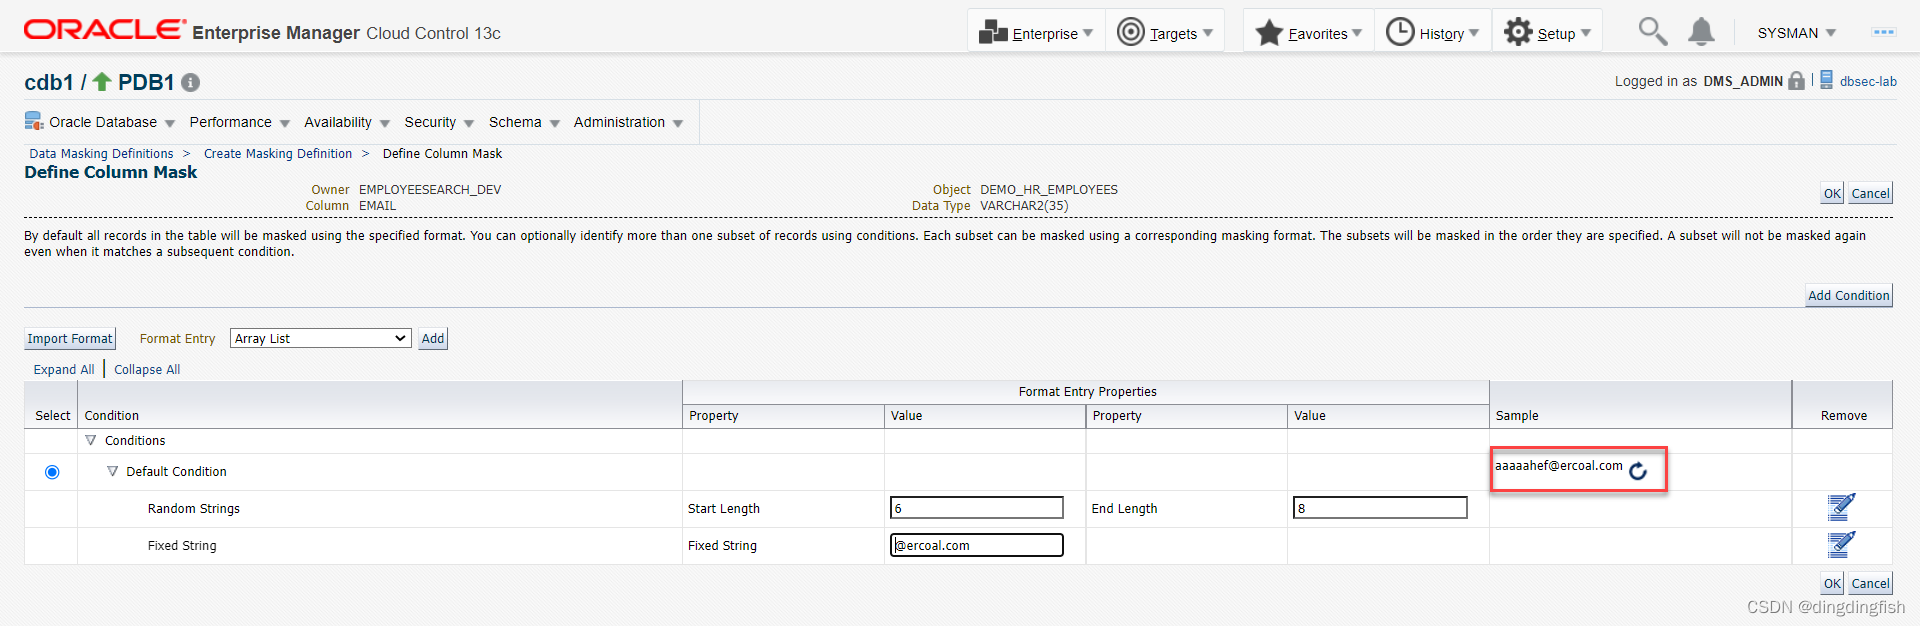Open the Administration menu
The width and height of the screenshot is (1920, 626).
[x=628, y=122]
